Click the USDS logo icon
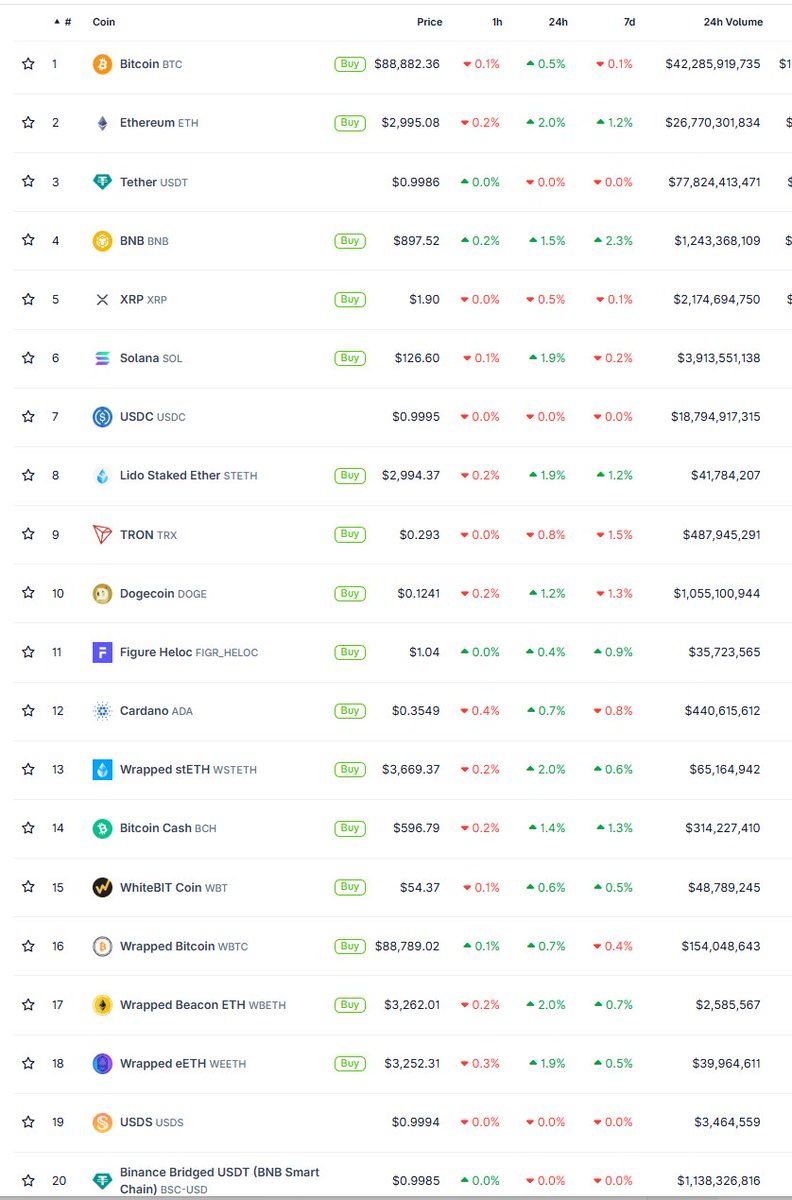The width and height of the screenshot is (792, 1200). [x=102, y=1122]
